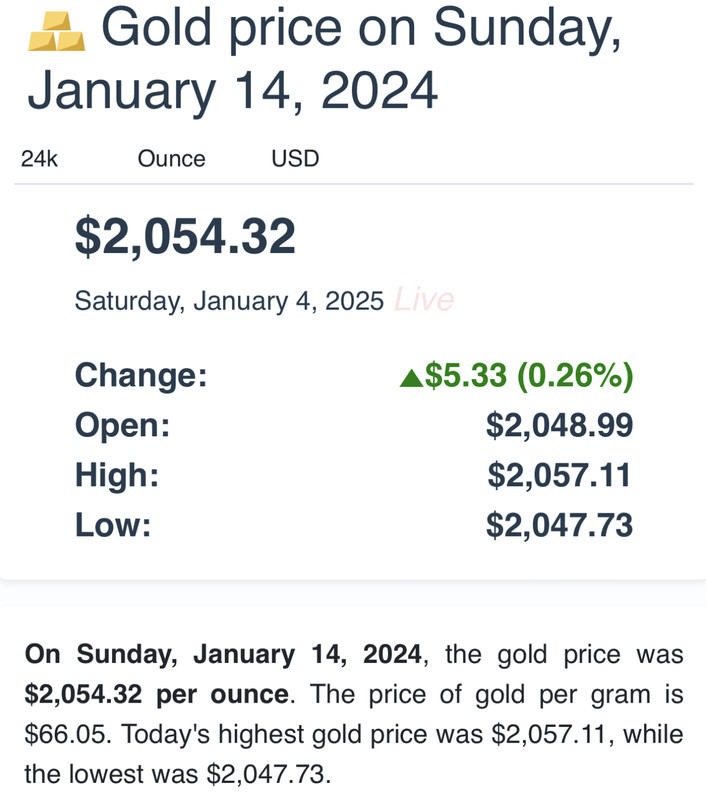Screen dimensions: 706x800
Task: Click the $5.33 (0.26%) change value
Action: (x=529, y=376)
